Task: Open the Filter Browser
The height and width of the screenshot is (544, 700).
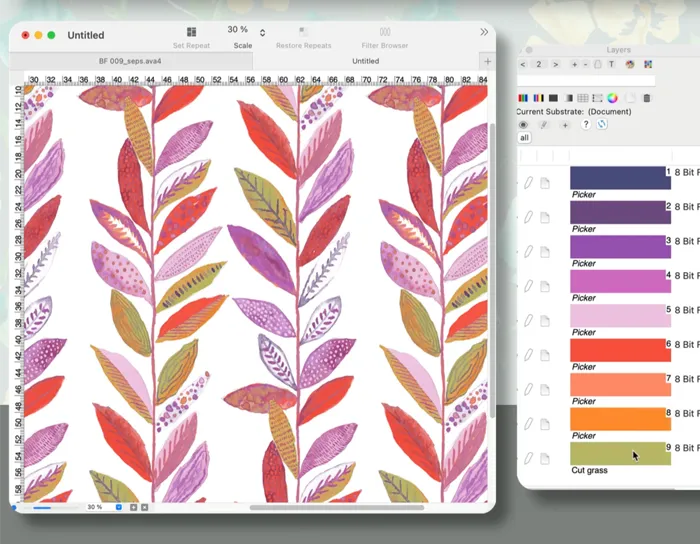Action: tap(384, 33)
